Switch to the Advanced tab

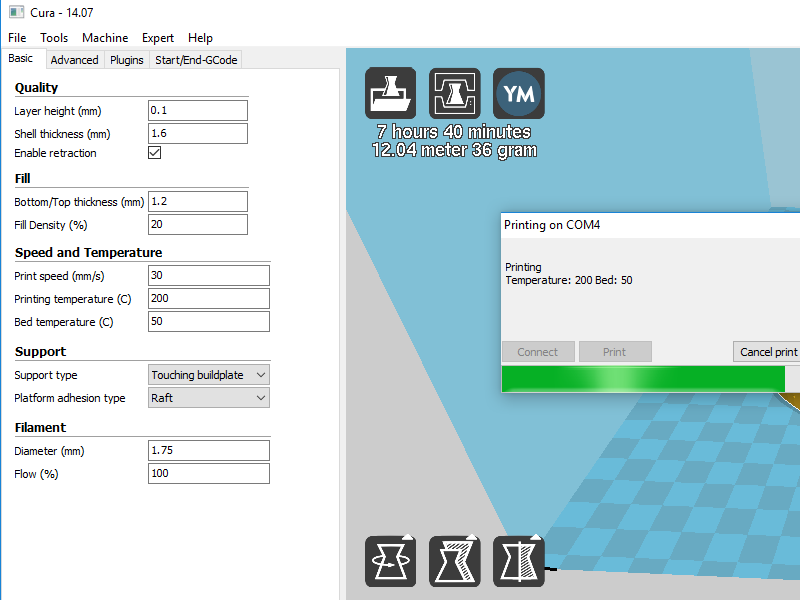[74, 60]
